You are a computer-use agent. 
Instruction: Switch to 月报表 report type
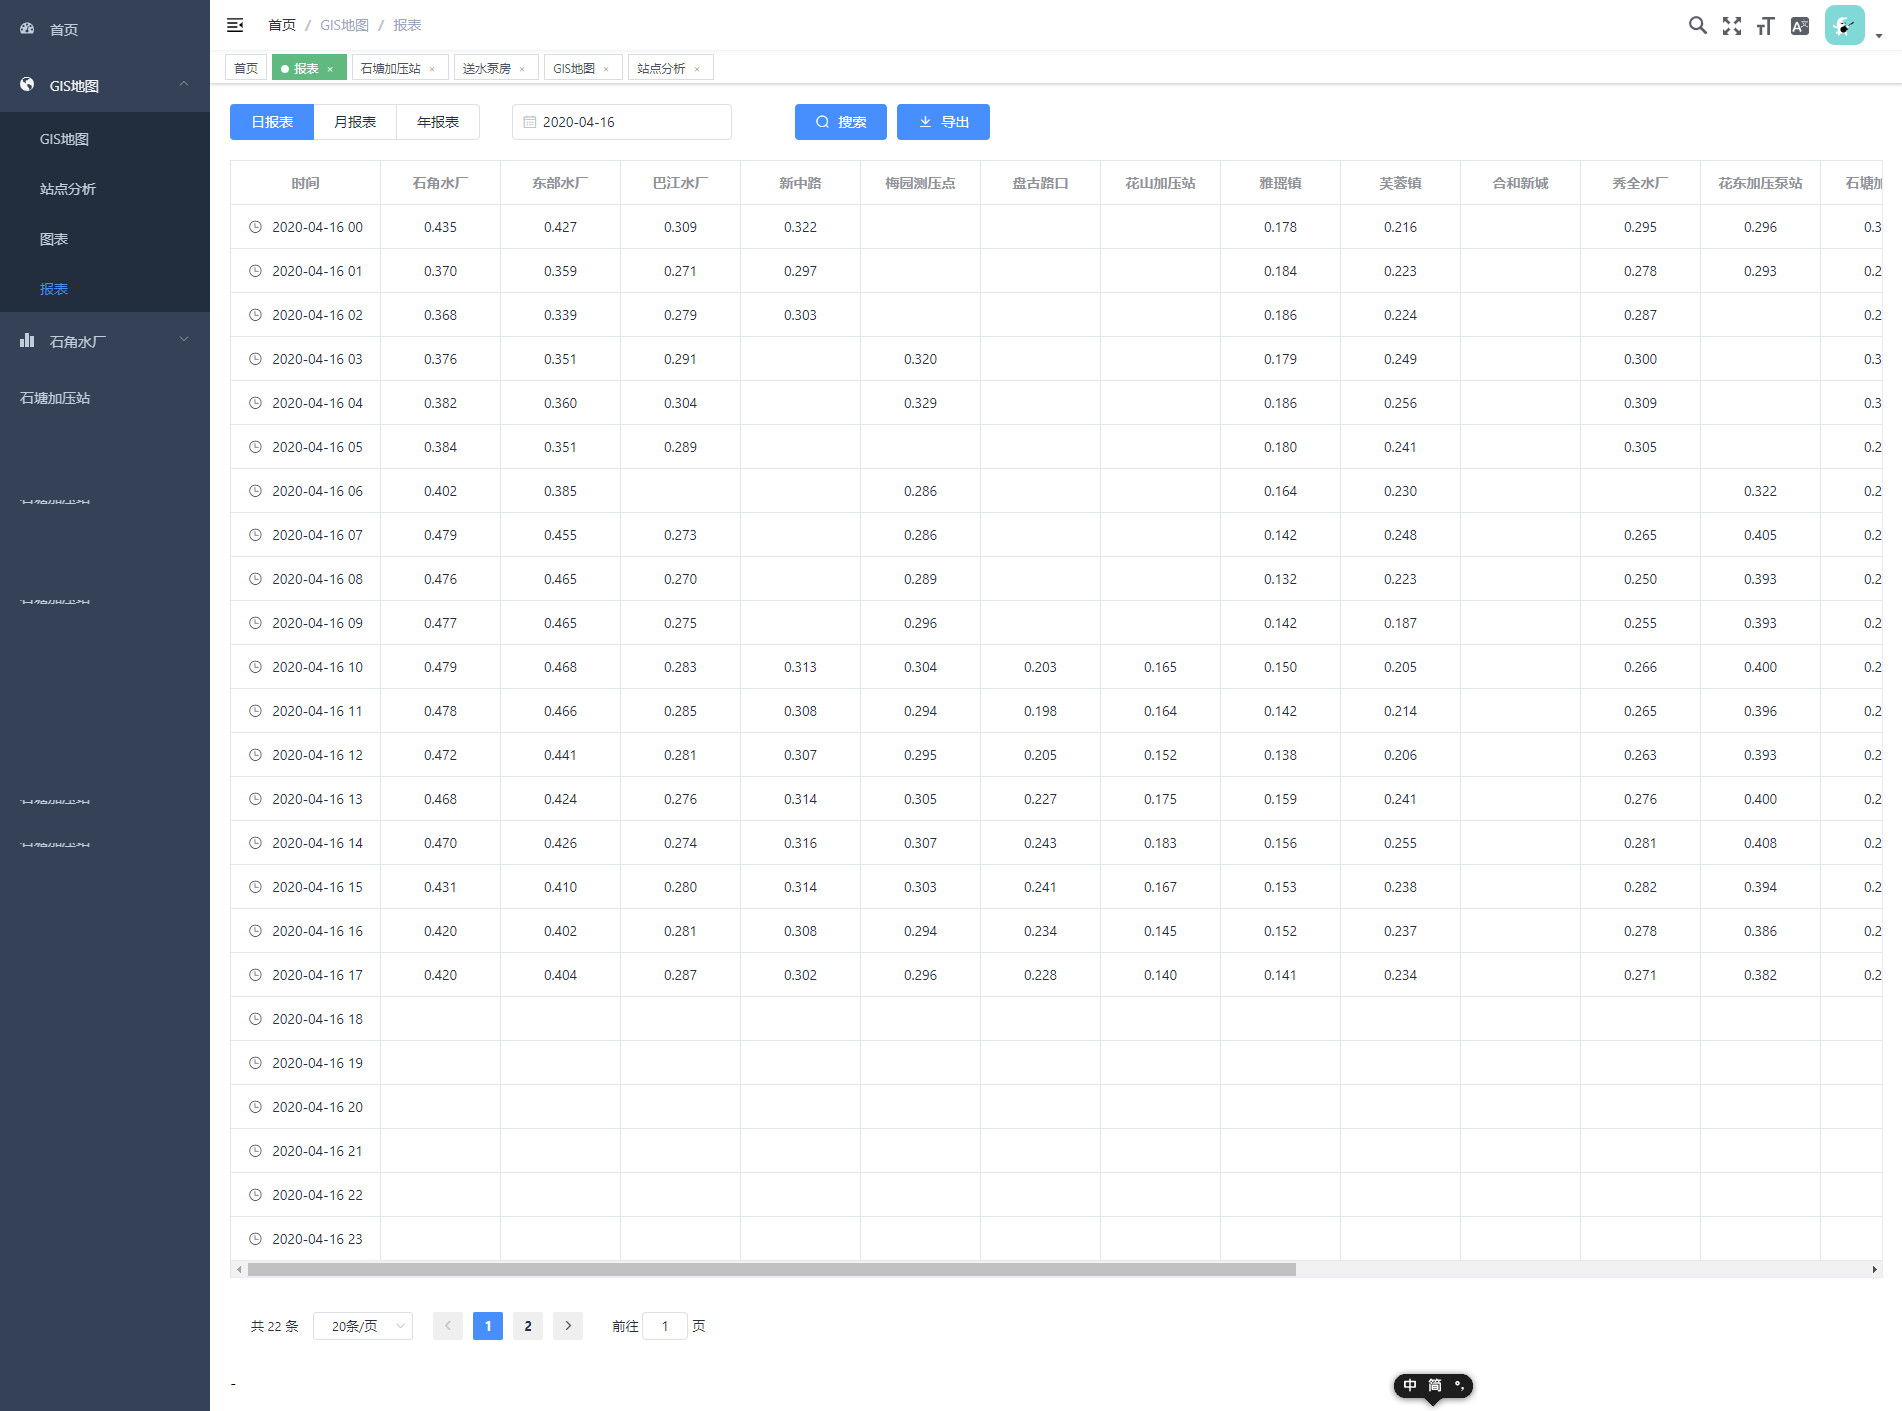point(355,122)
